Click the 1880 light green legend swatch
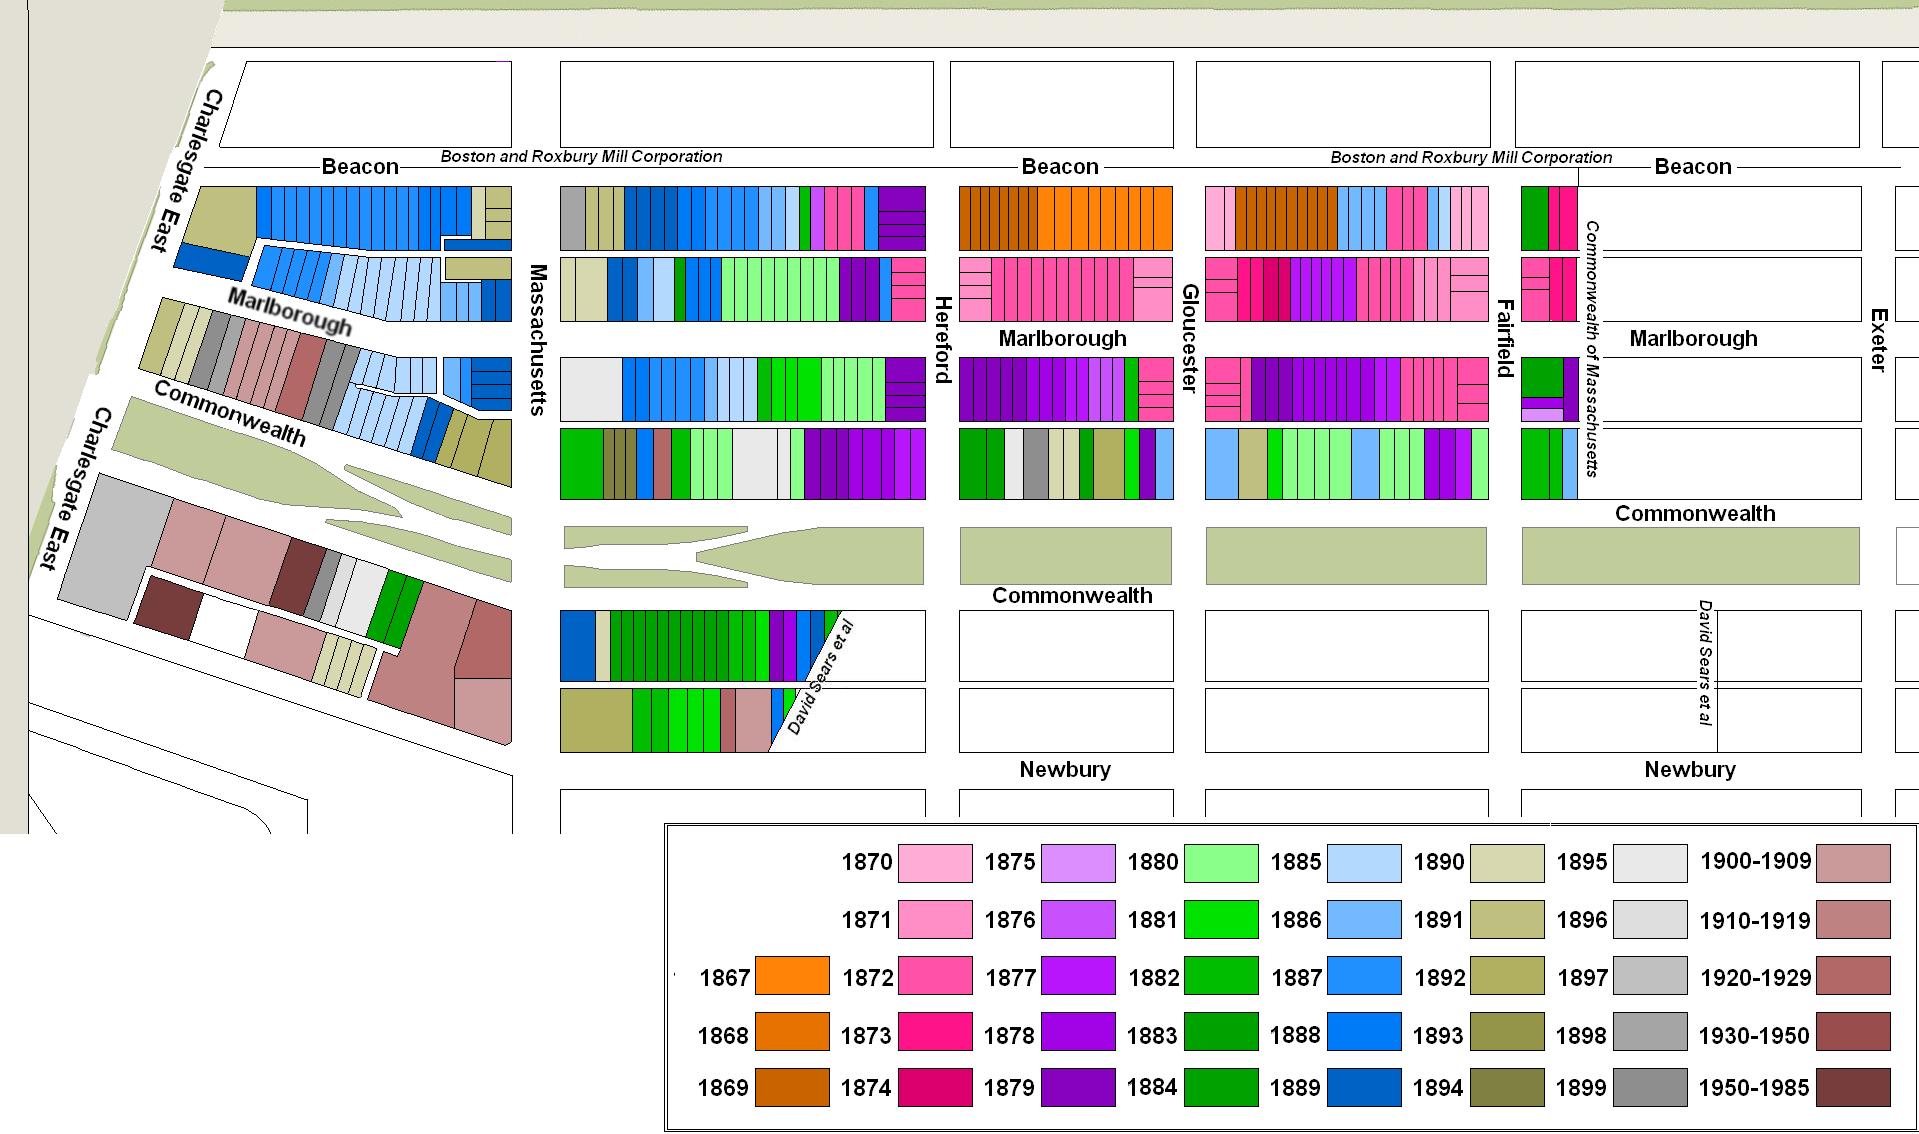This screenshot has height=1134, width=1919. tap(1221, 863)
